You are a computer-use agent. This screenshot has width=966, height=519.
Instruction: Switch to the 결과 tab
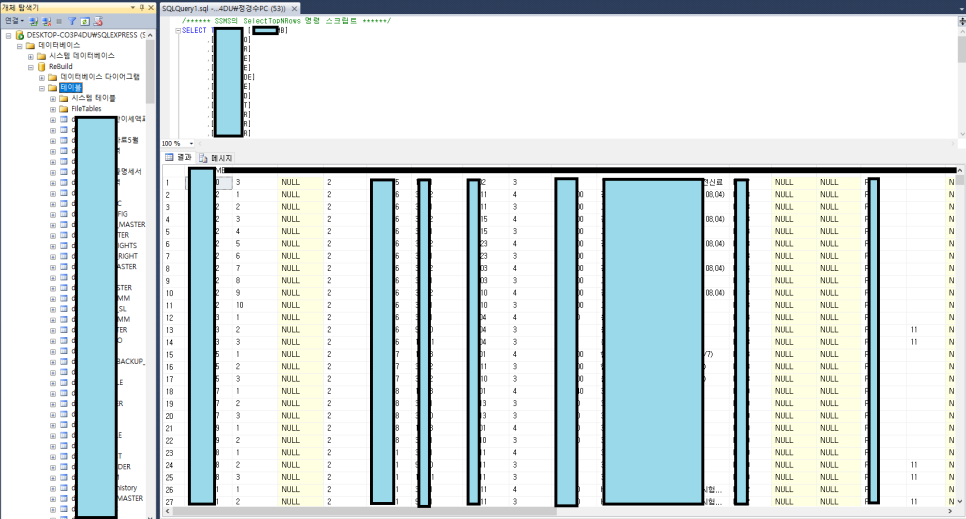point(178,157)
